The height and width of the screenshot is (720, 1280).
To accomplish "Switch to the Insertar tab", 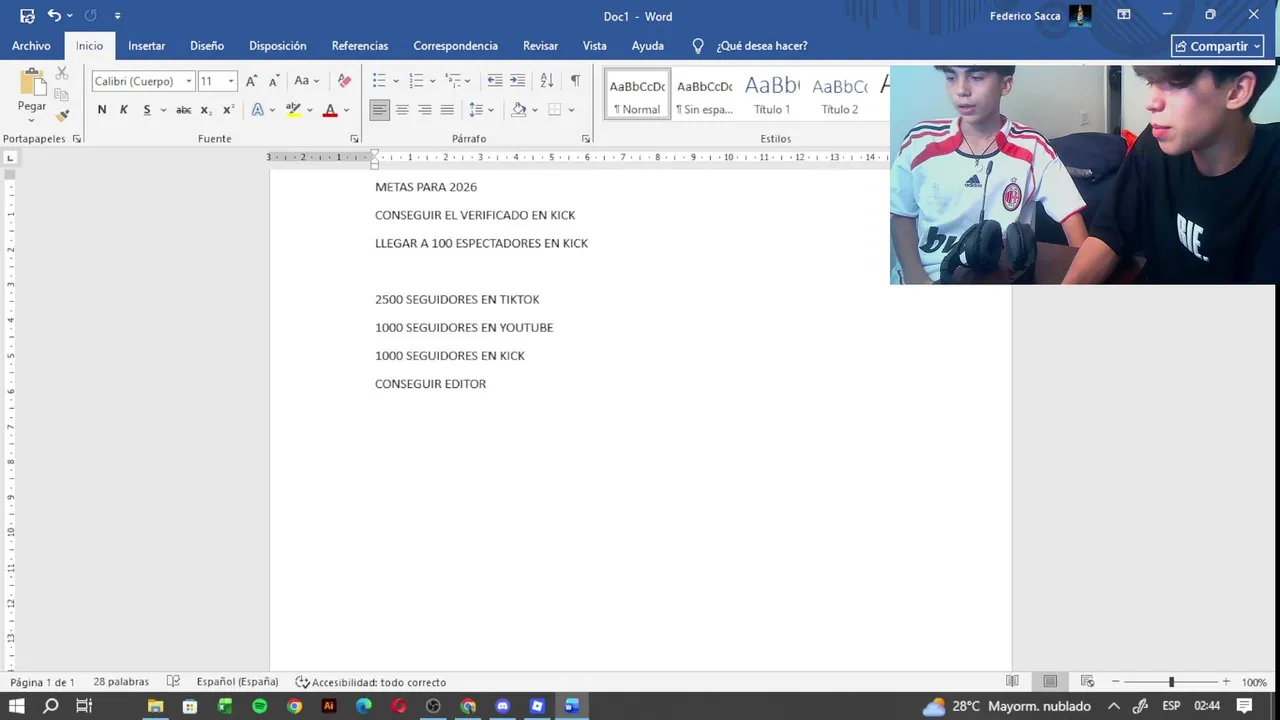I will point(146,46).
